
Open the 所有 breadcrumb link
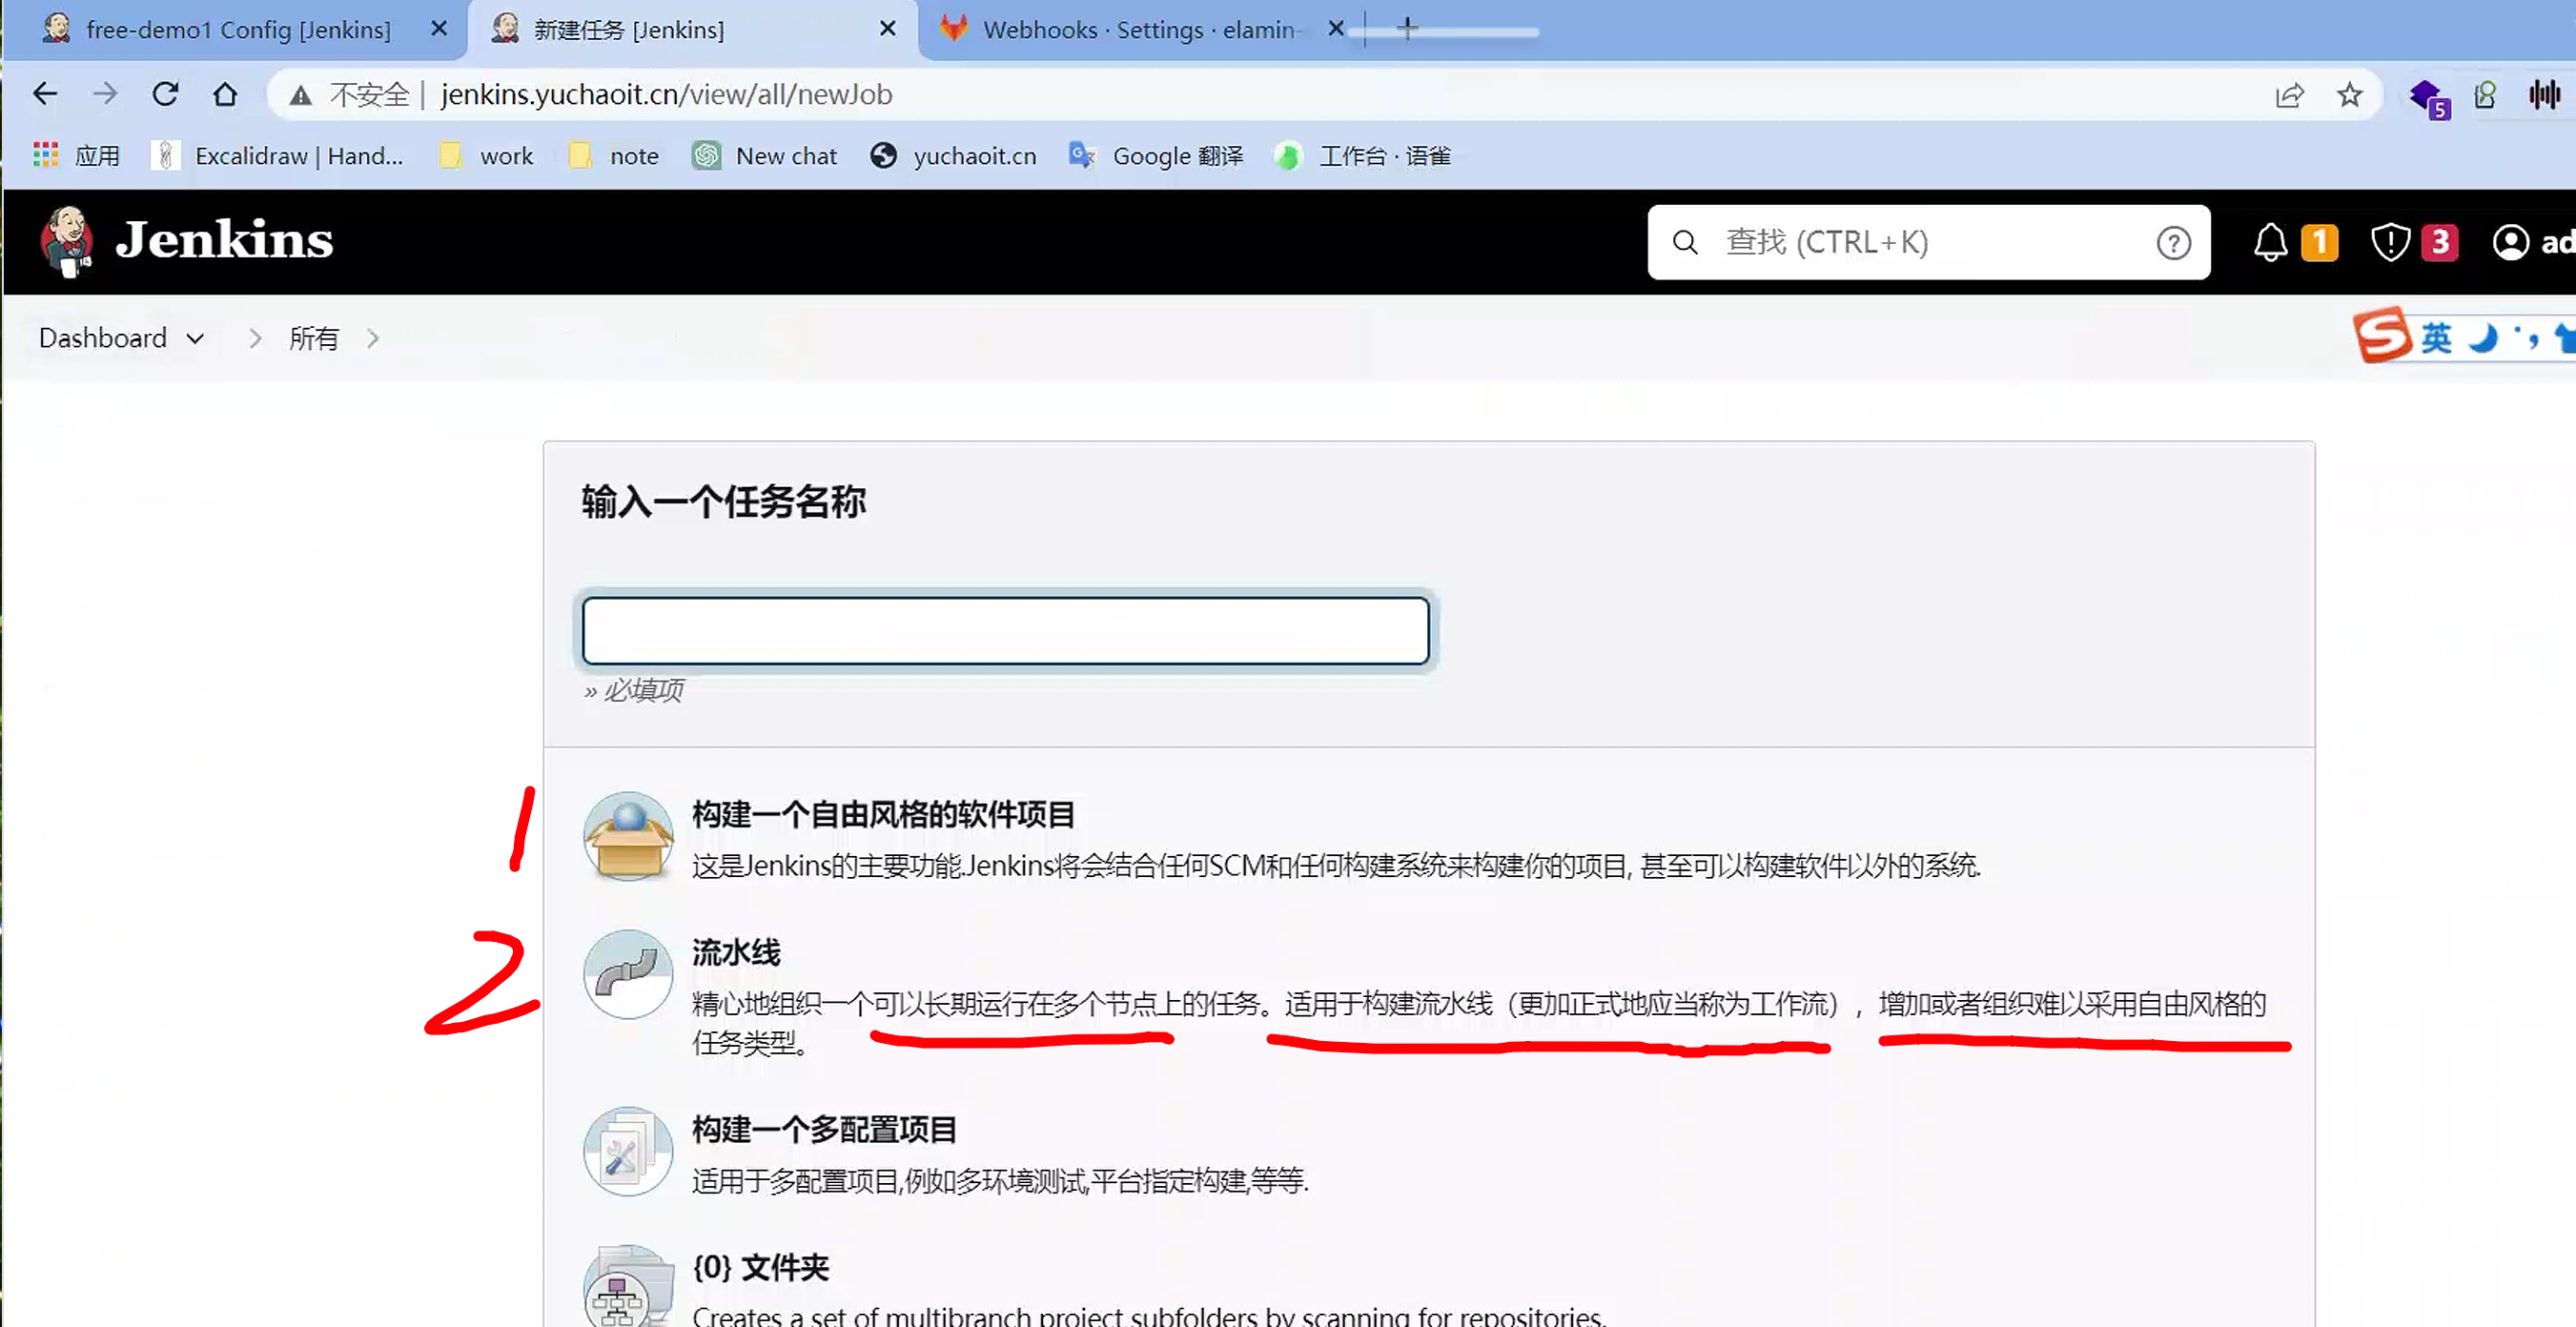click(x=314, y=339)
